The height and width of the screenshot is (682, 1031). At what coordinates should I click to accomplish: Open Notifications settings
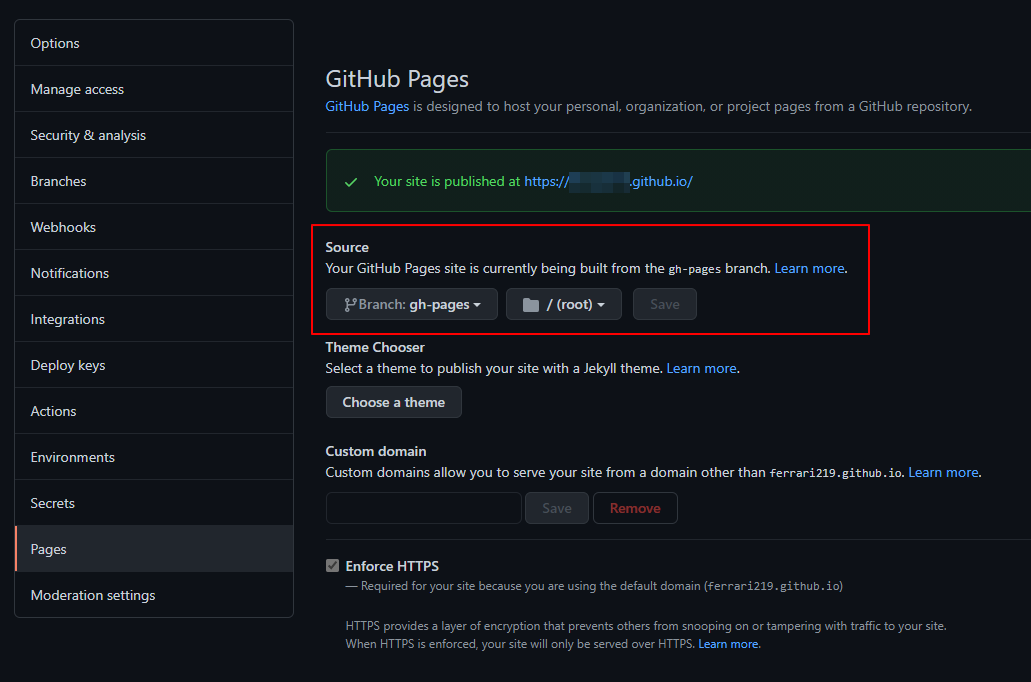(154, 273)
